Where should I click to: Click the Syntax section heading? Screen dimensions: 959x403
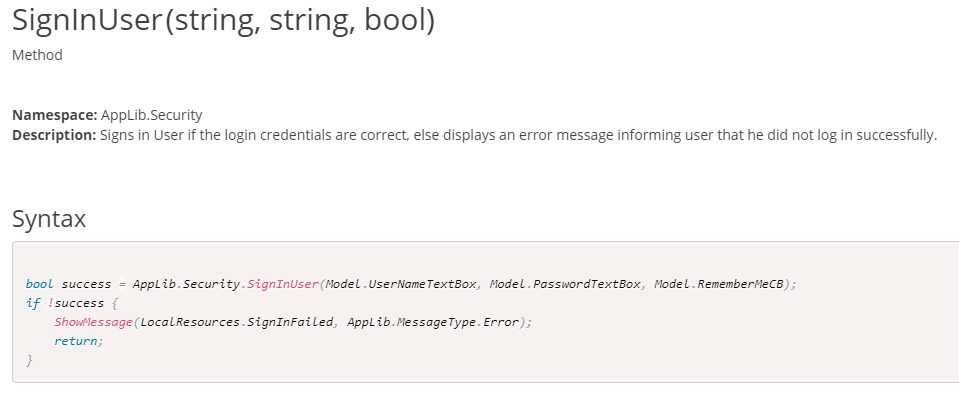49,218
